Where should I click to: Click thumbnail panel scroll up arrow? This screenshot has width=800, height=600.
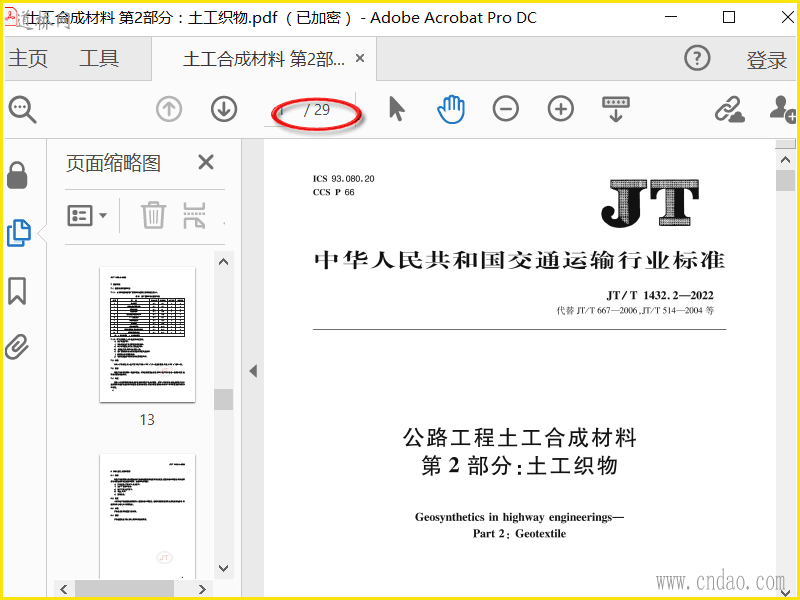pos(223,262)
